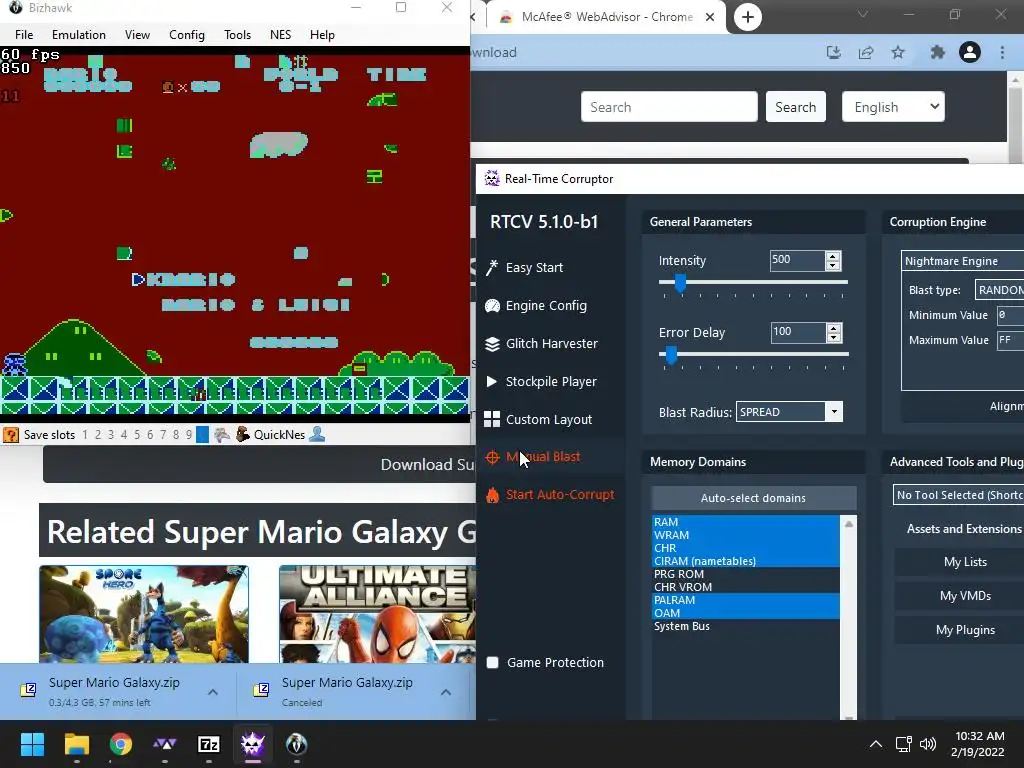The width and height of the screenshot is (1024, 768).
Task: Select save slot 3 in Bizhawk
Action: [111, 435]
